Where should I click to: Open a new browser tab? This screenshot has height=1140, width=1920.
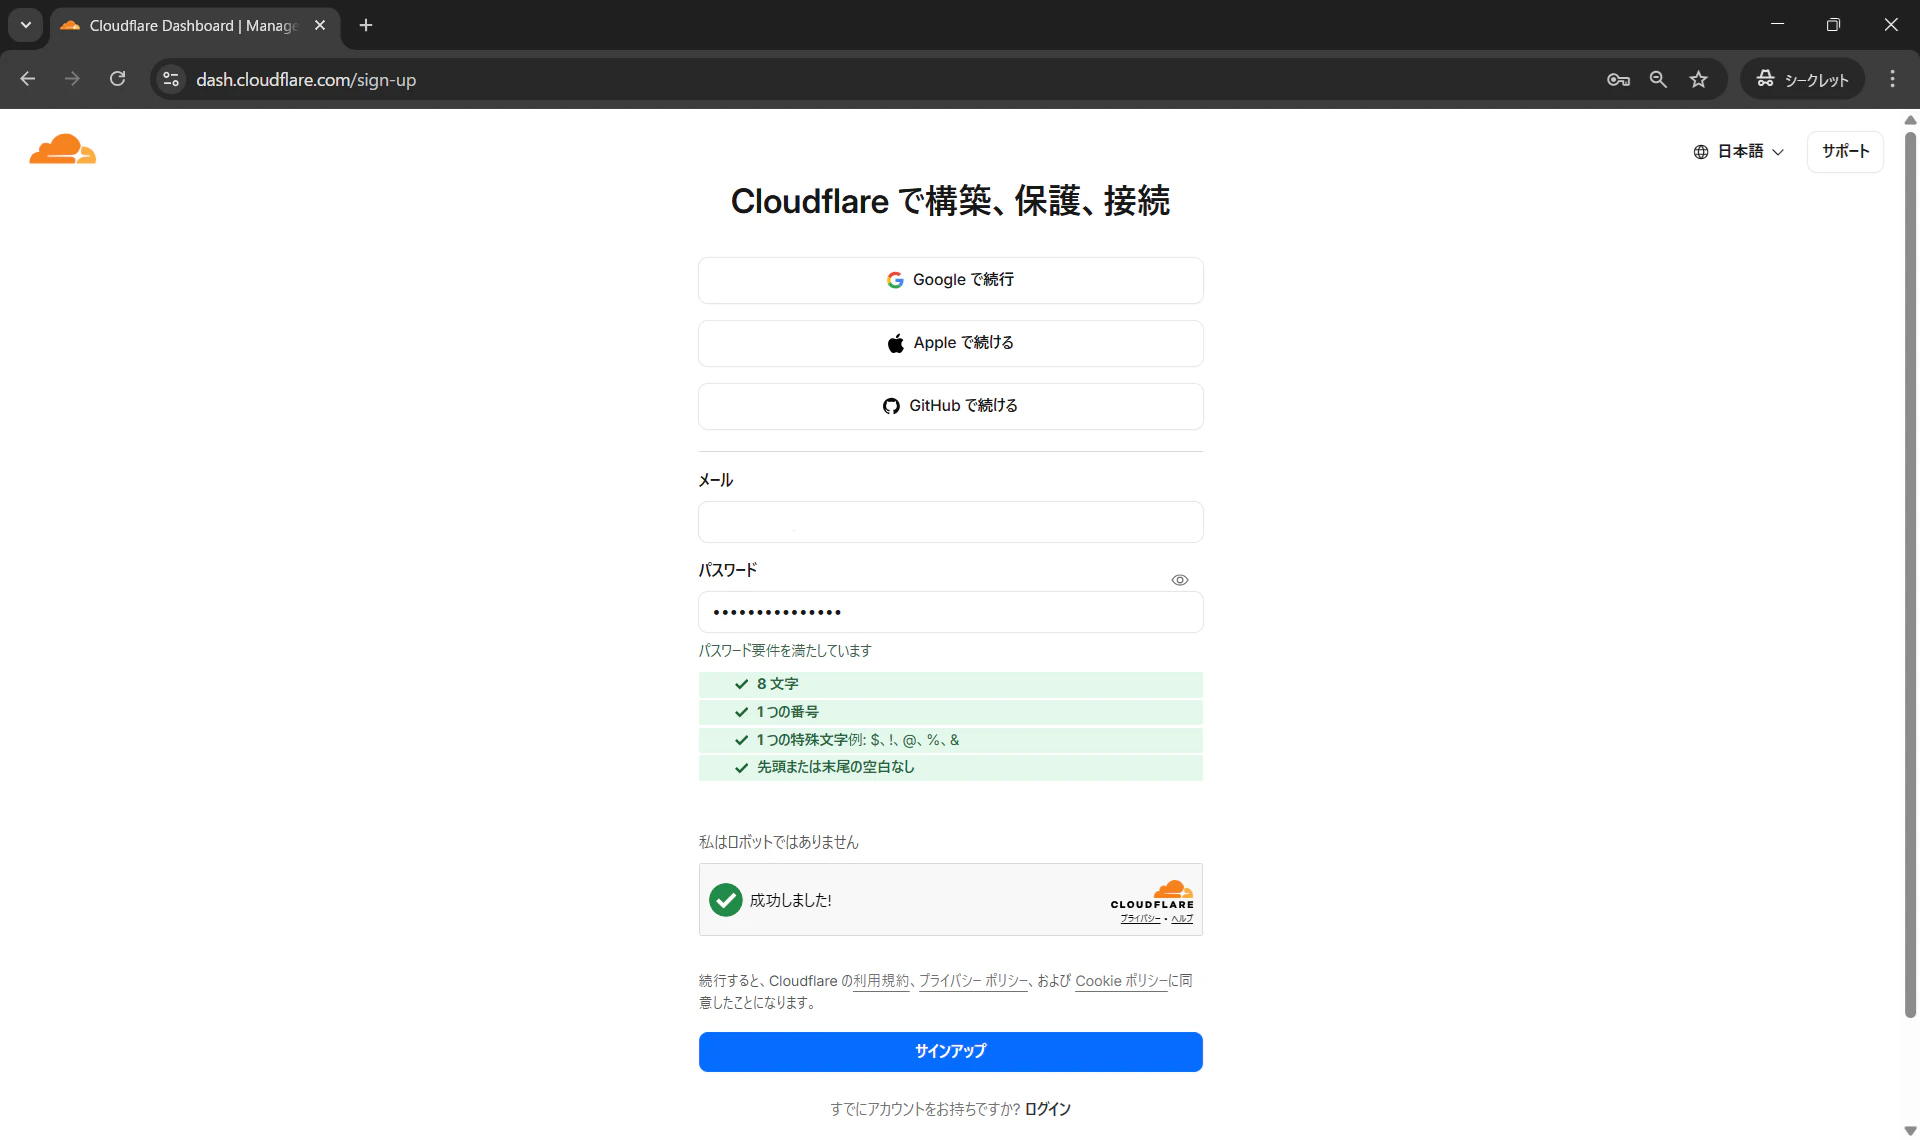(x=366, y=25)
